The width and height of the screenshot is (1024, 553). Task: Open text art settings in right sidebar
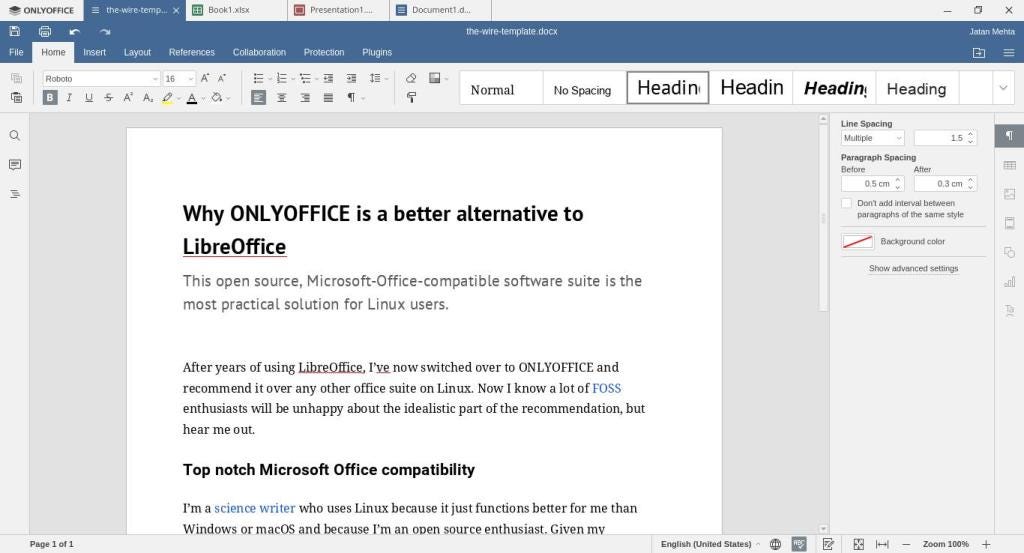click(1010, 311)
